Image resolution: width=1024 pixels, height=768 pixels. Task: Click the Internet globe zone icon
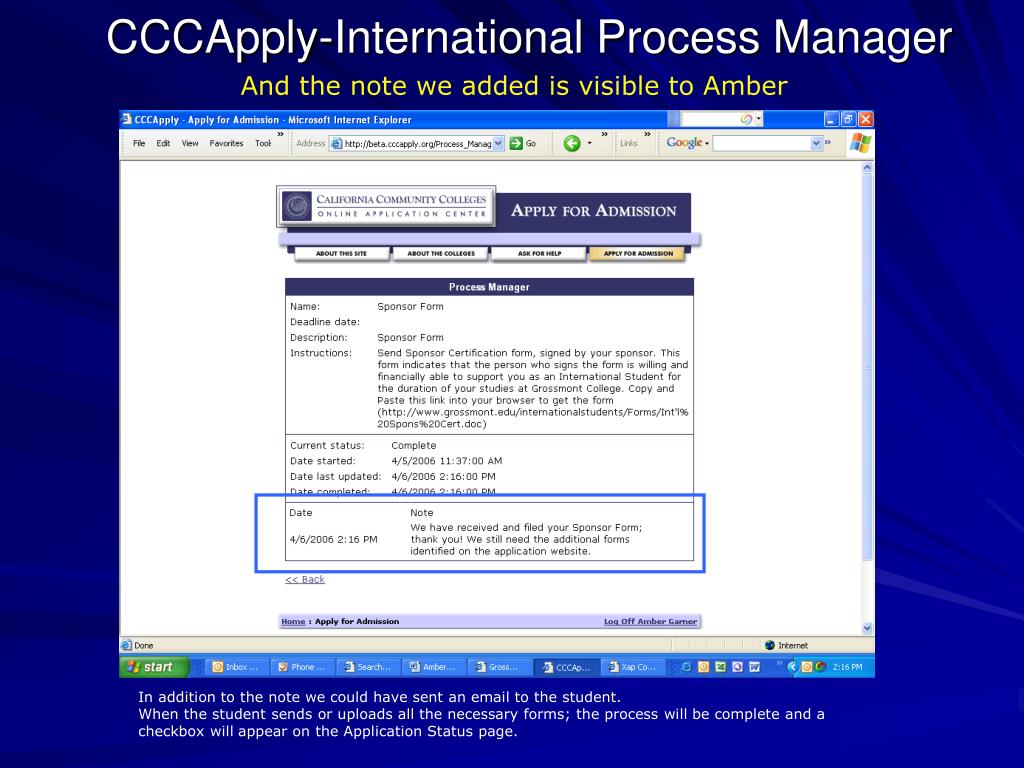(x=770, y=645)
